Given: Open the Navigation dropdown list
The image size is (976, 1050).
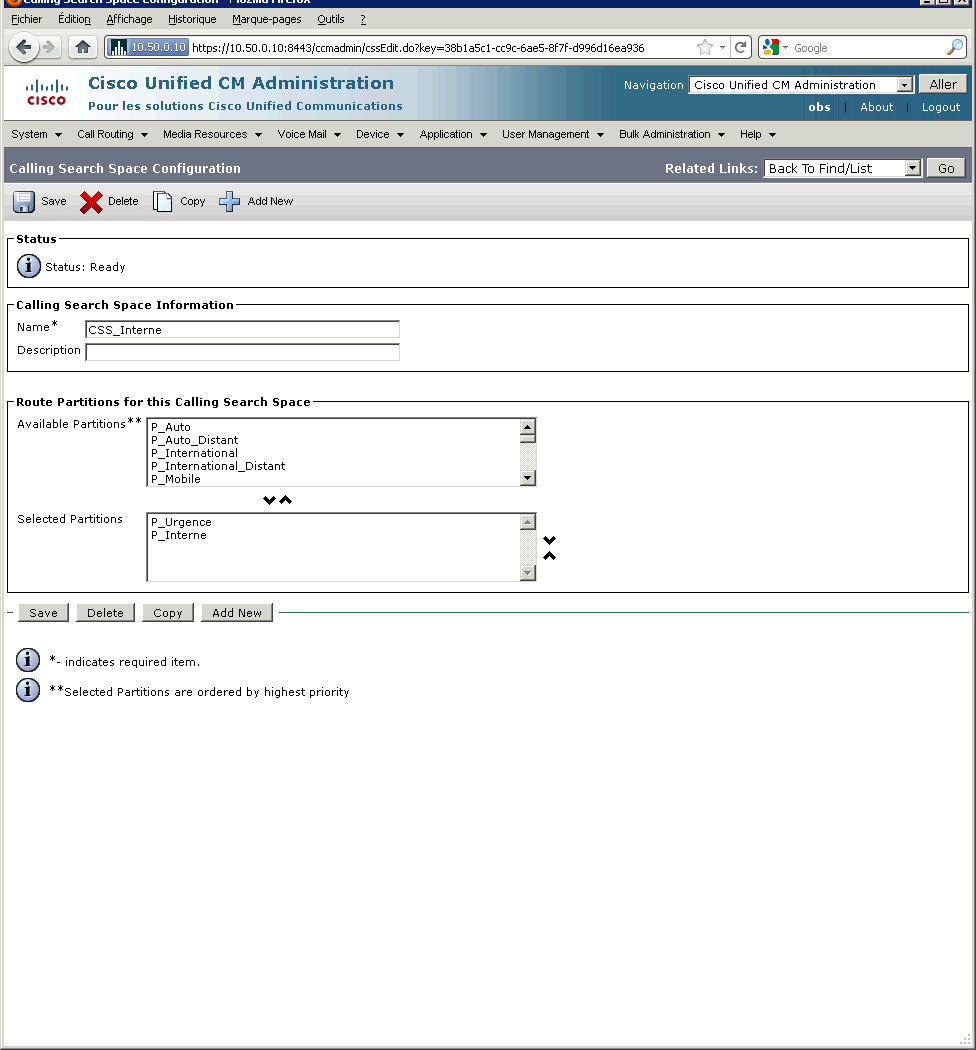Looking at the screenshot, I should (x=800, y=85).
